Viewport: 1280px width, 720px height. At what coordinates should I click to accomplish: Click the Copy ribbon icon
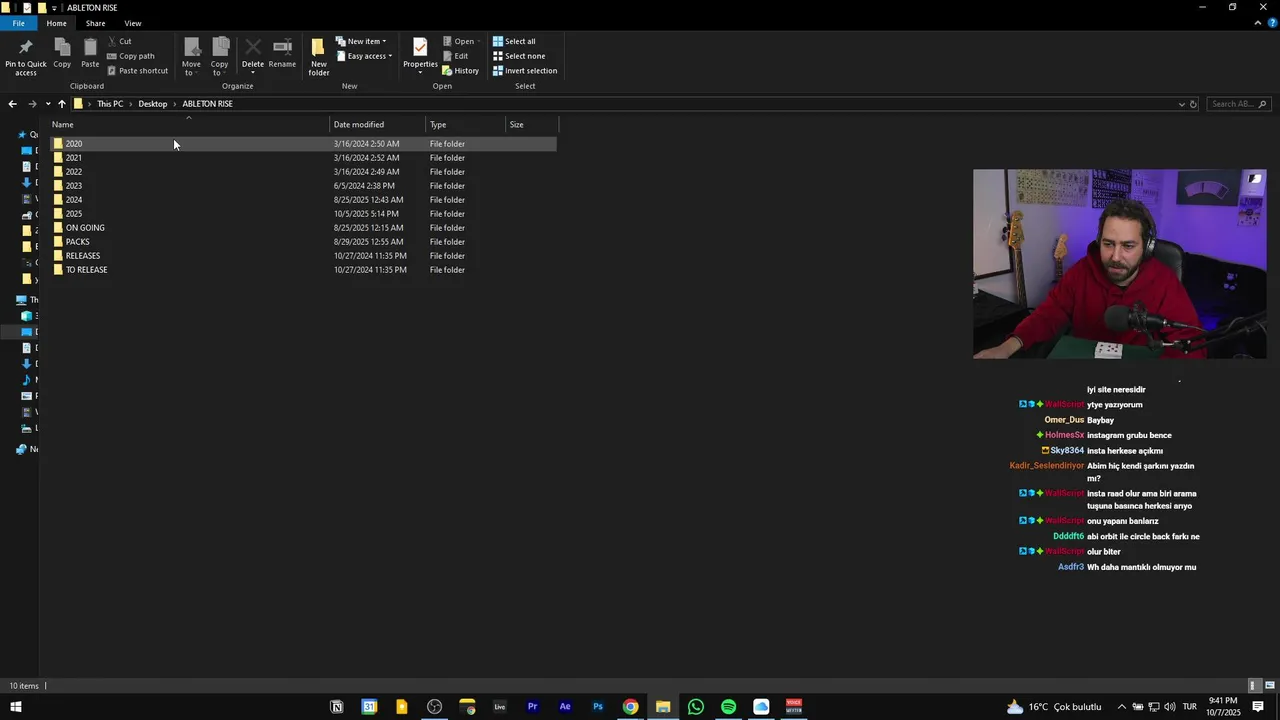click(62, 54)
